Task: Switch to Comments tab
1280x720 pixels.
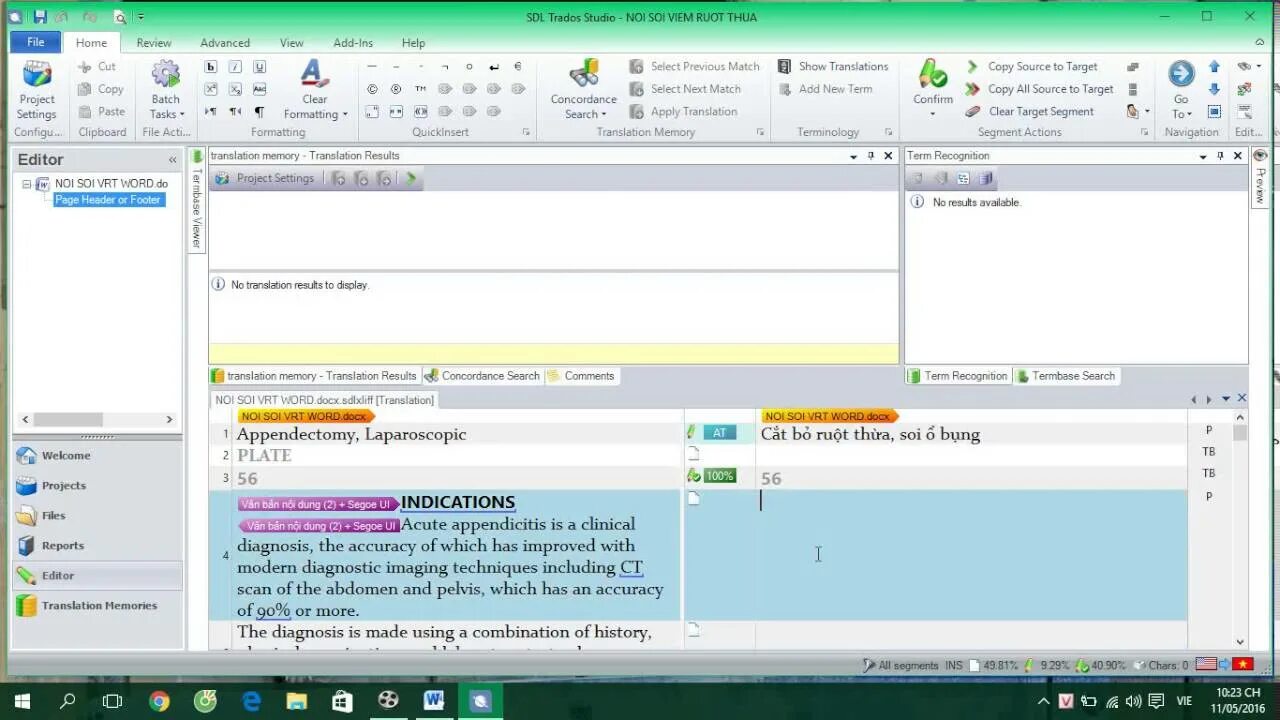Action: pyautogui.click(x=581, y=376)
